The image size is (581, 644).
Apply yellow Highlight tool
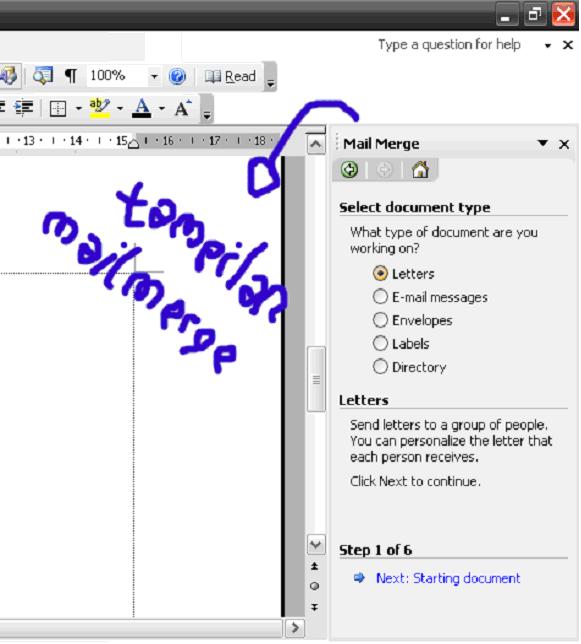[100, 108]
